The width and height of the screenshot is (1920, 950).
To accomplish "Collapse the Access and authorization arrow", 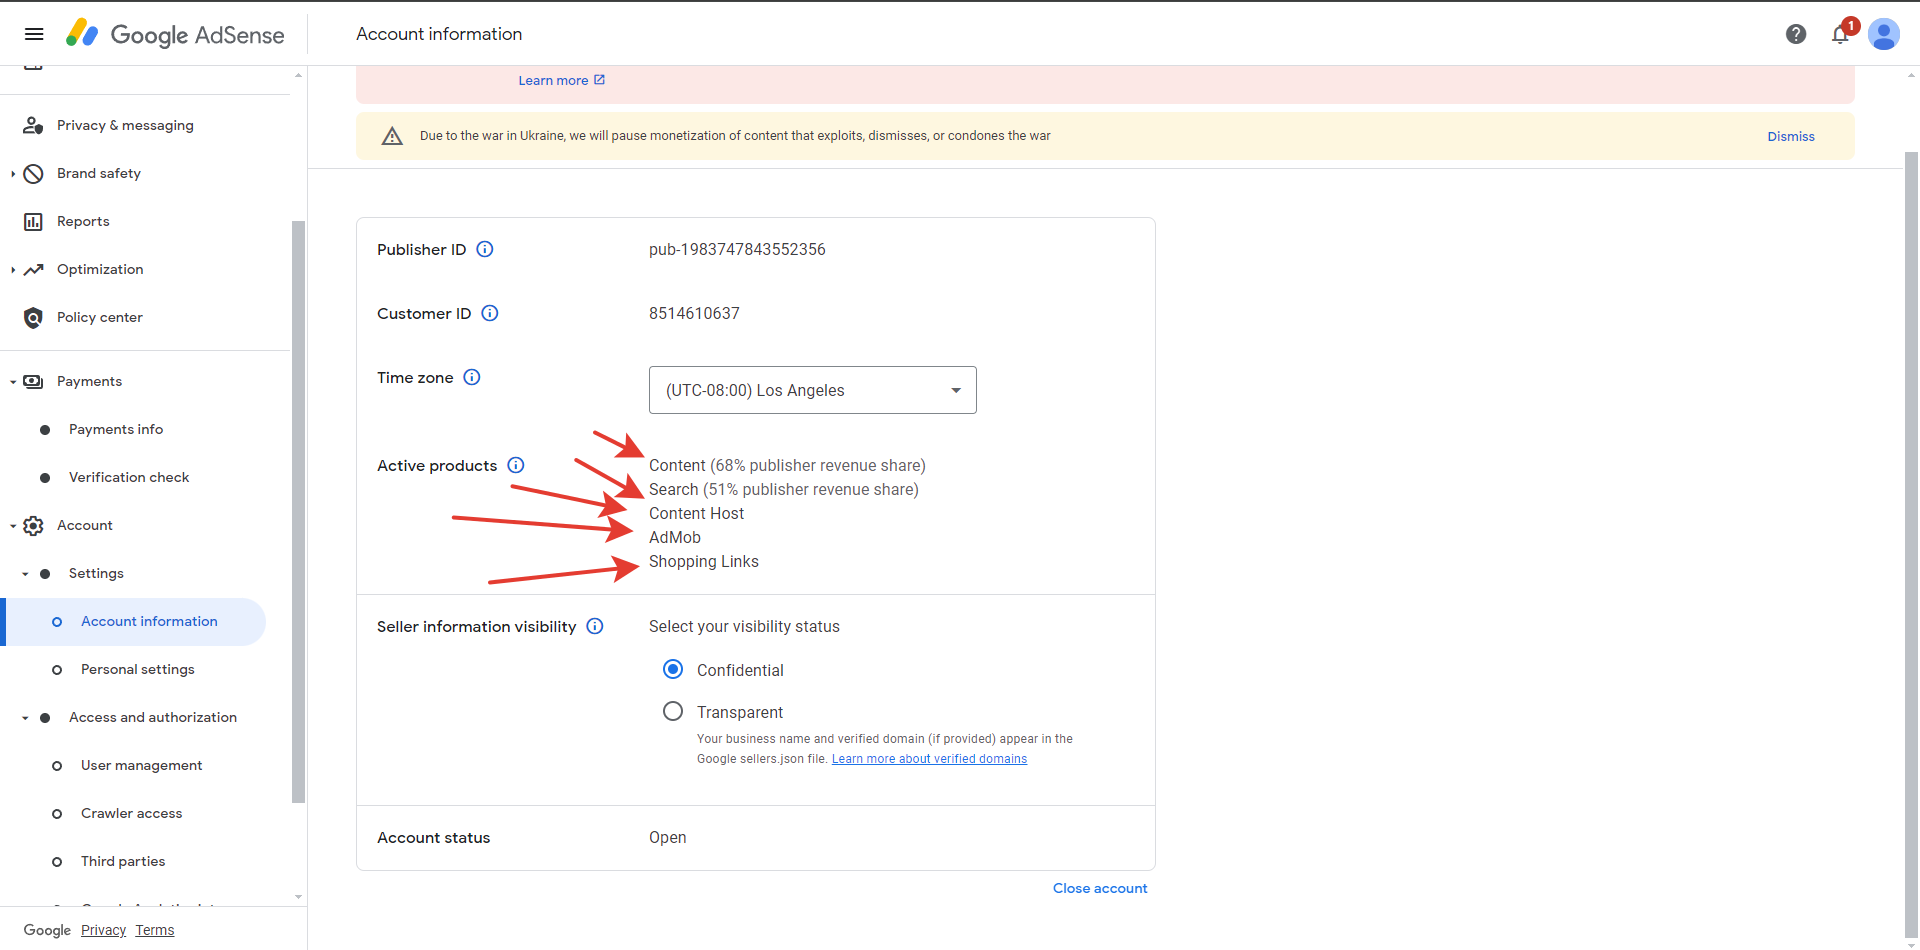I will [x=25, y=717].
